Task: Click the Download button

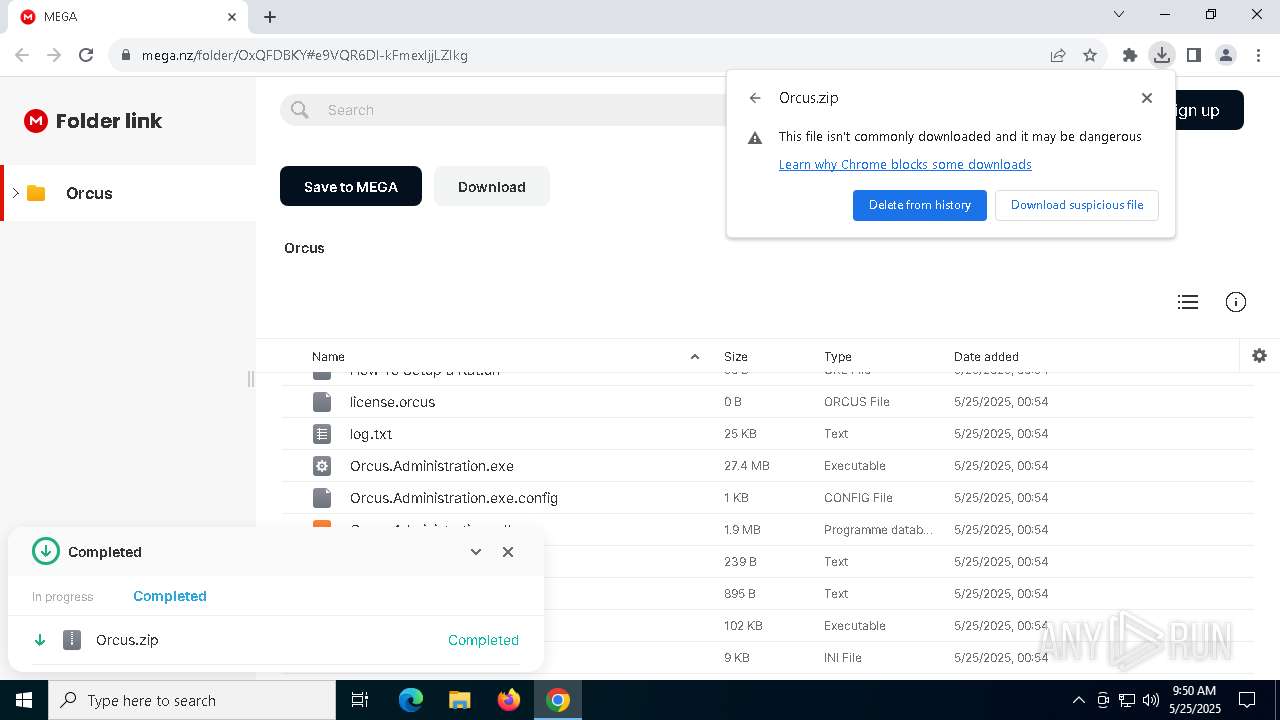Action: coord(492,187)
